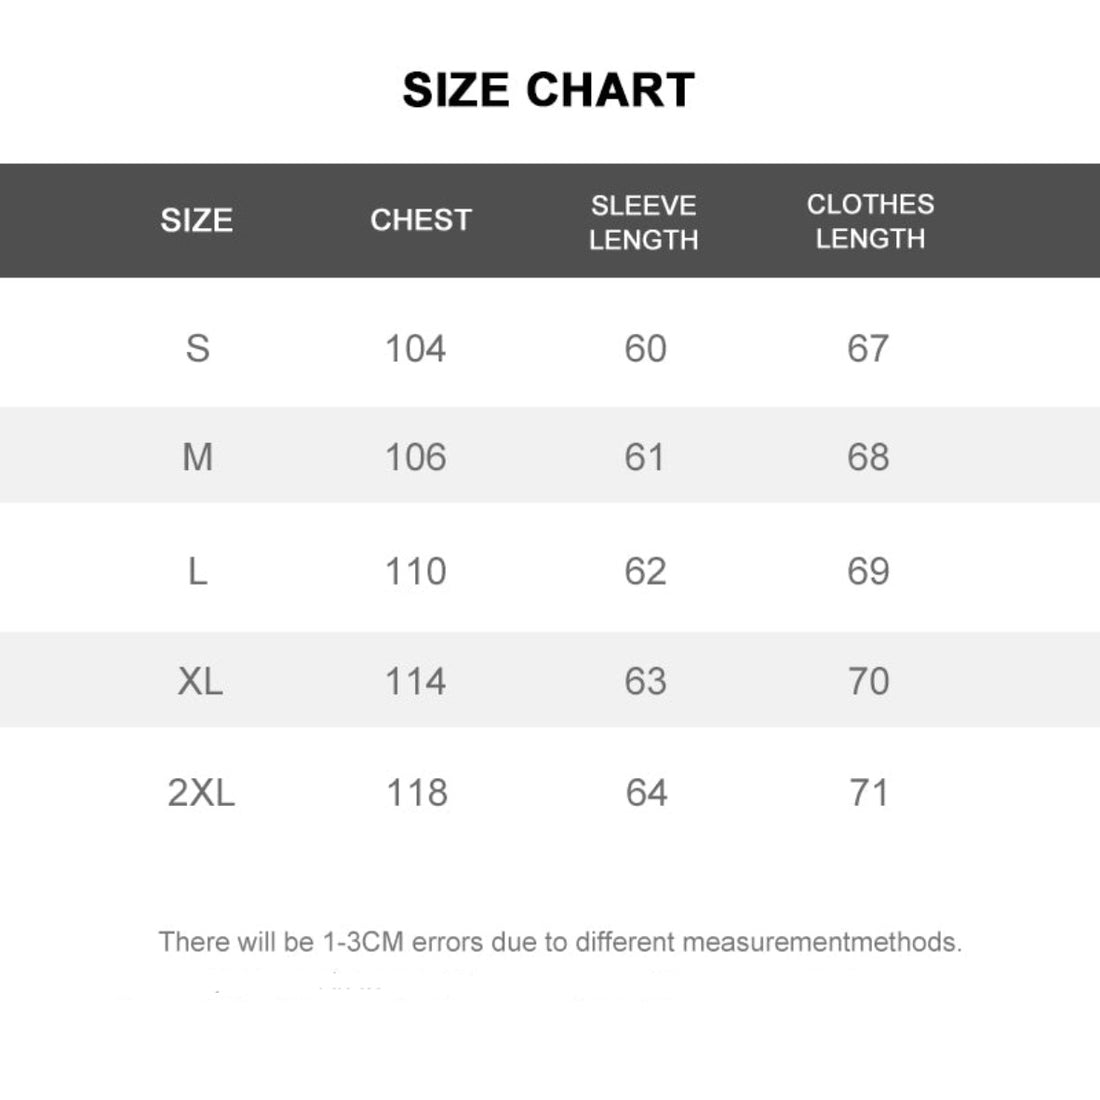Viewport: 1100px width, 1100px height.
Task: Click the 1-3CM measurement errors note
Action: (560, 942)
